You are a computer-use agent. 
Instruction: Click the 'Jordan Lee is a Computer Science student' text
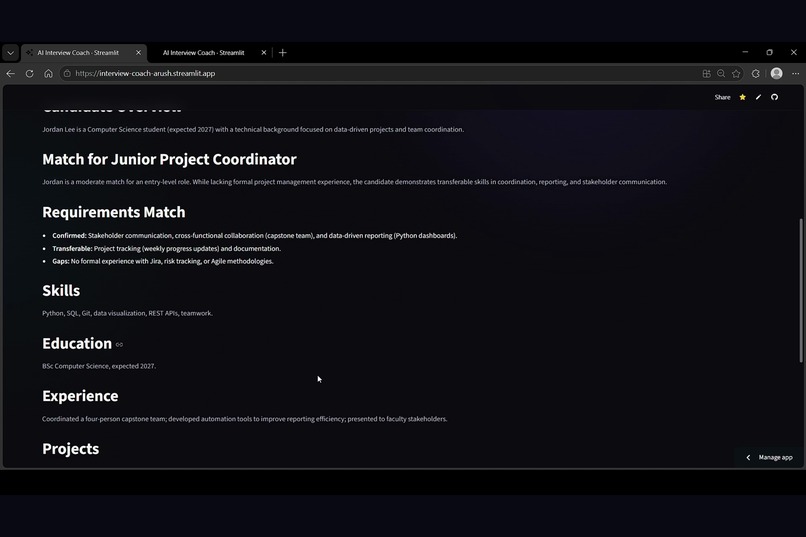pyautogui.click(x=253, y=129)
